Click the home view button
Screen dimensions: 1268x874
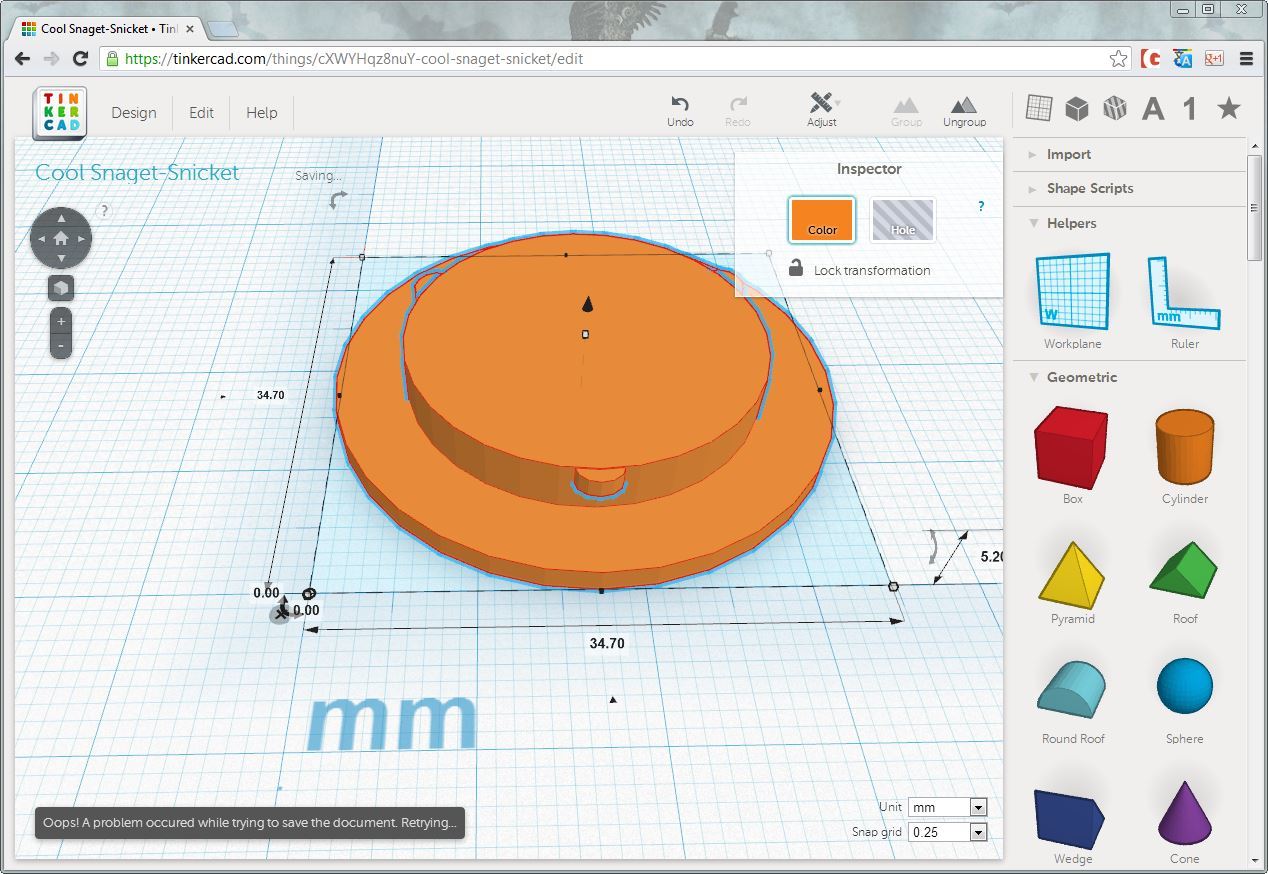pyautogui.click(x=61, y=238)
